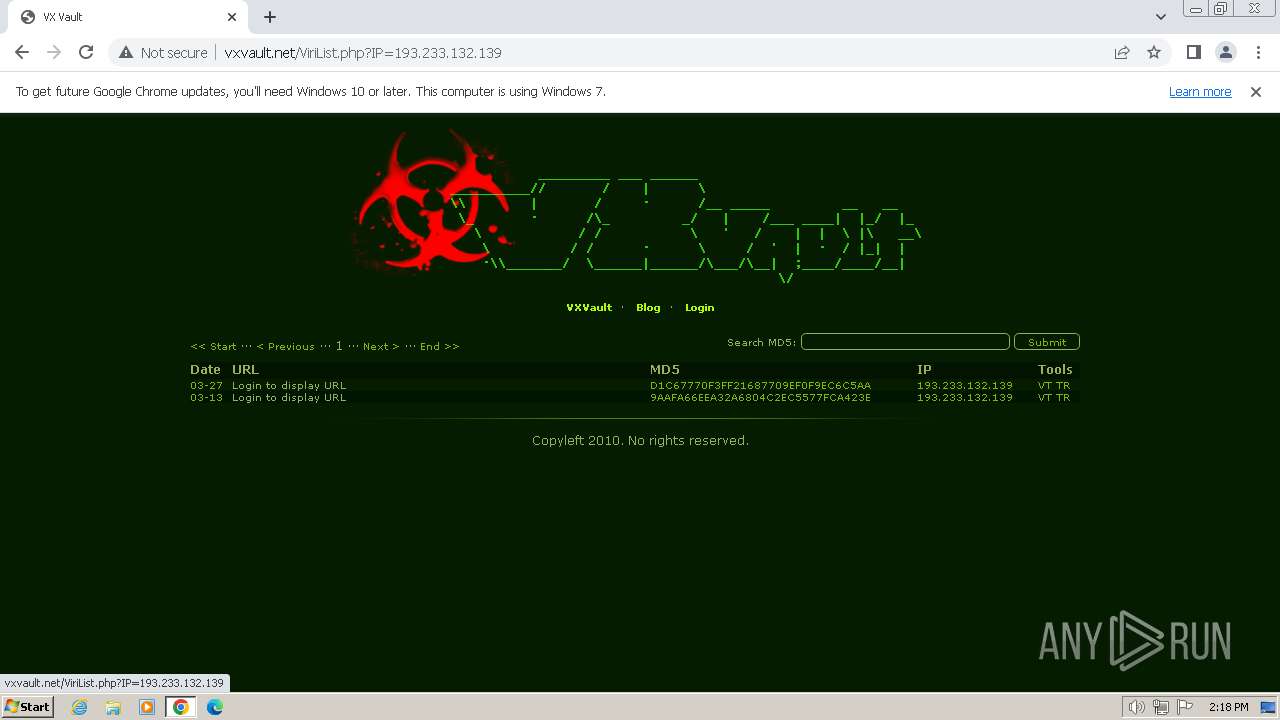This screenshot has width=1280, height=720.
Task: Open Chrome's three-dot menu
Action: coord(1257,52)
